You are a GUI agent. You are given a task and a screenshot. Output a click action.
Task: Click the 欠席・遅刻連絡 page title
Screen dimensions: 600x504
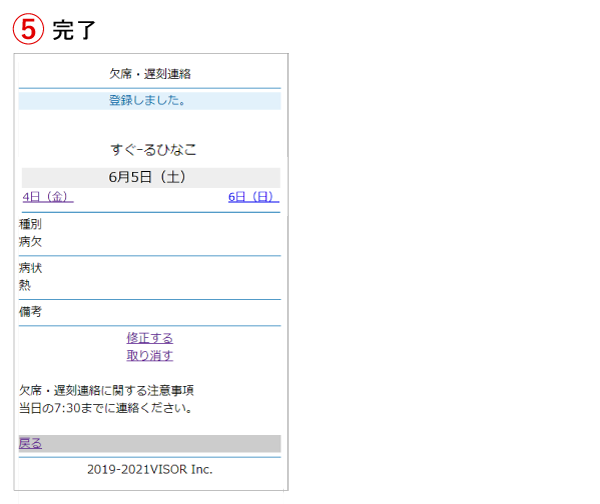click(150, 74)
